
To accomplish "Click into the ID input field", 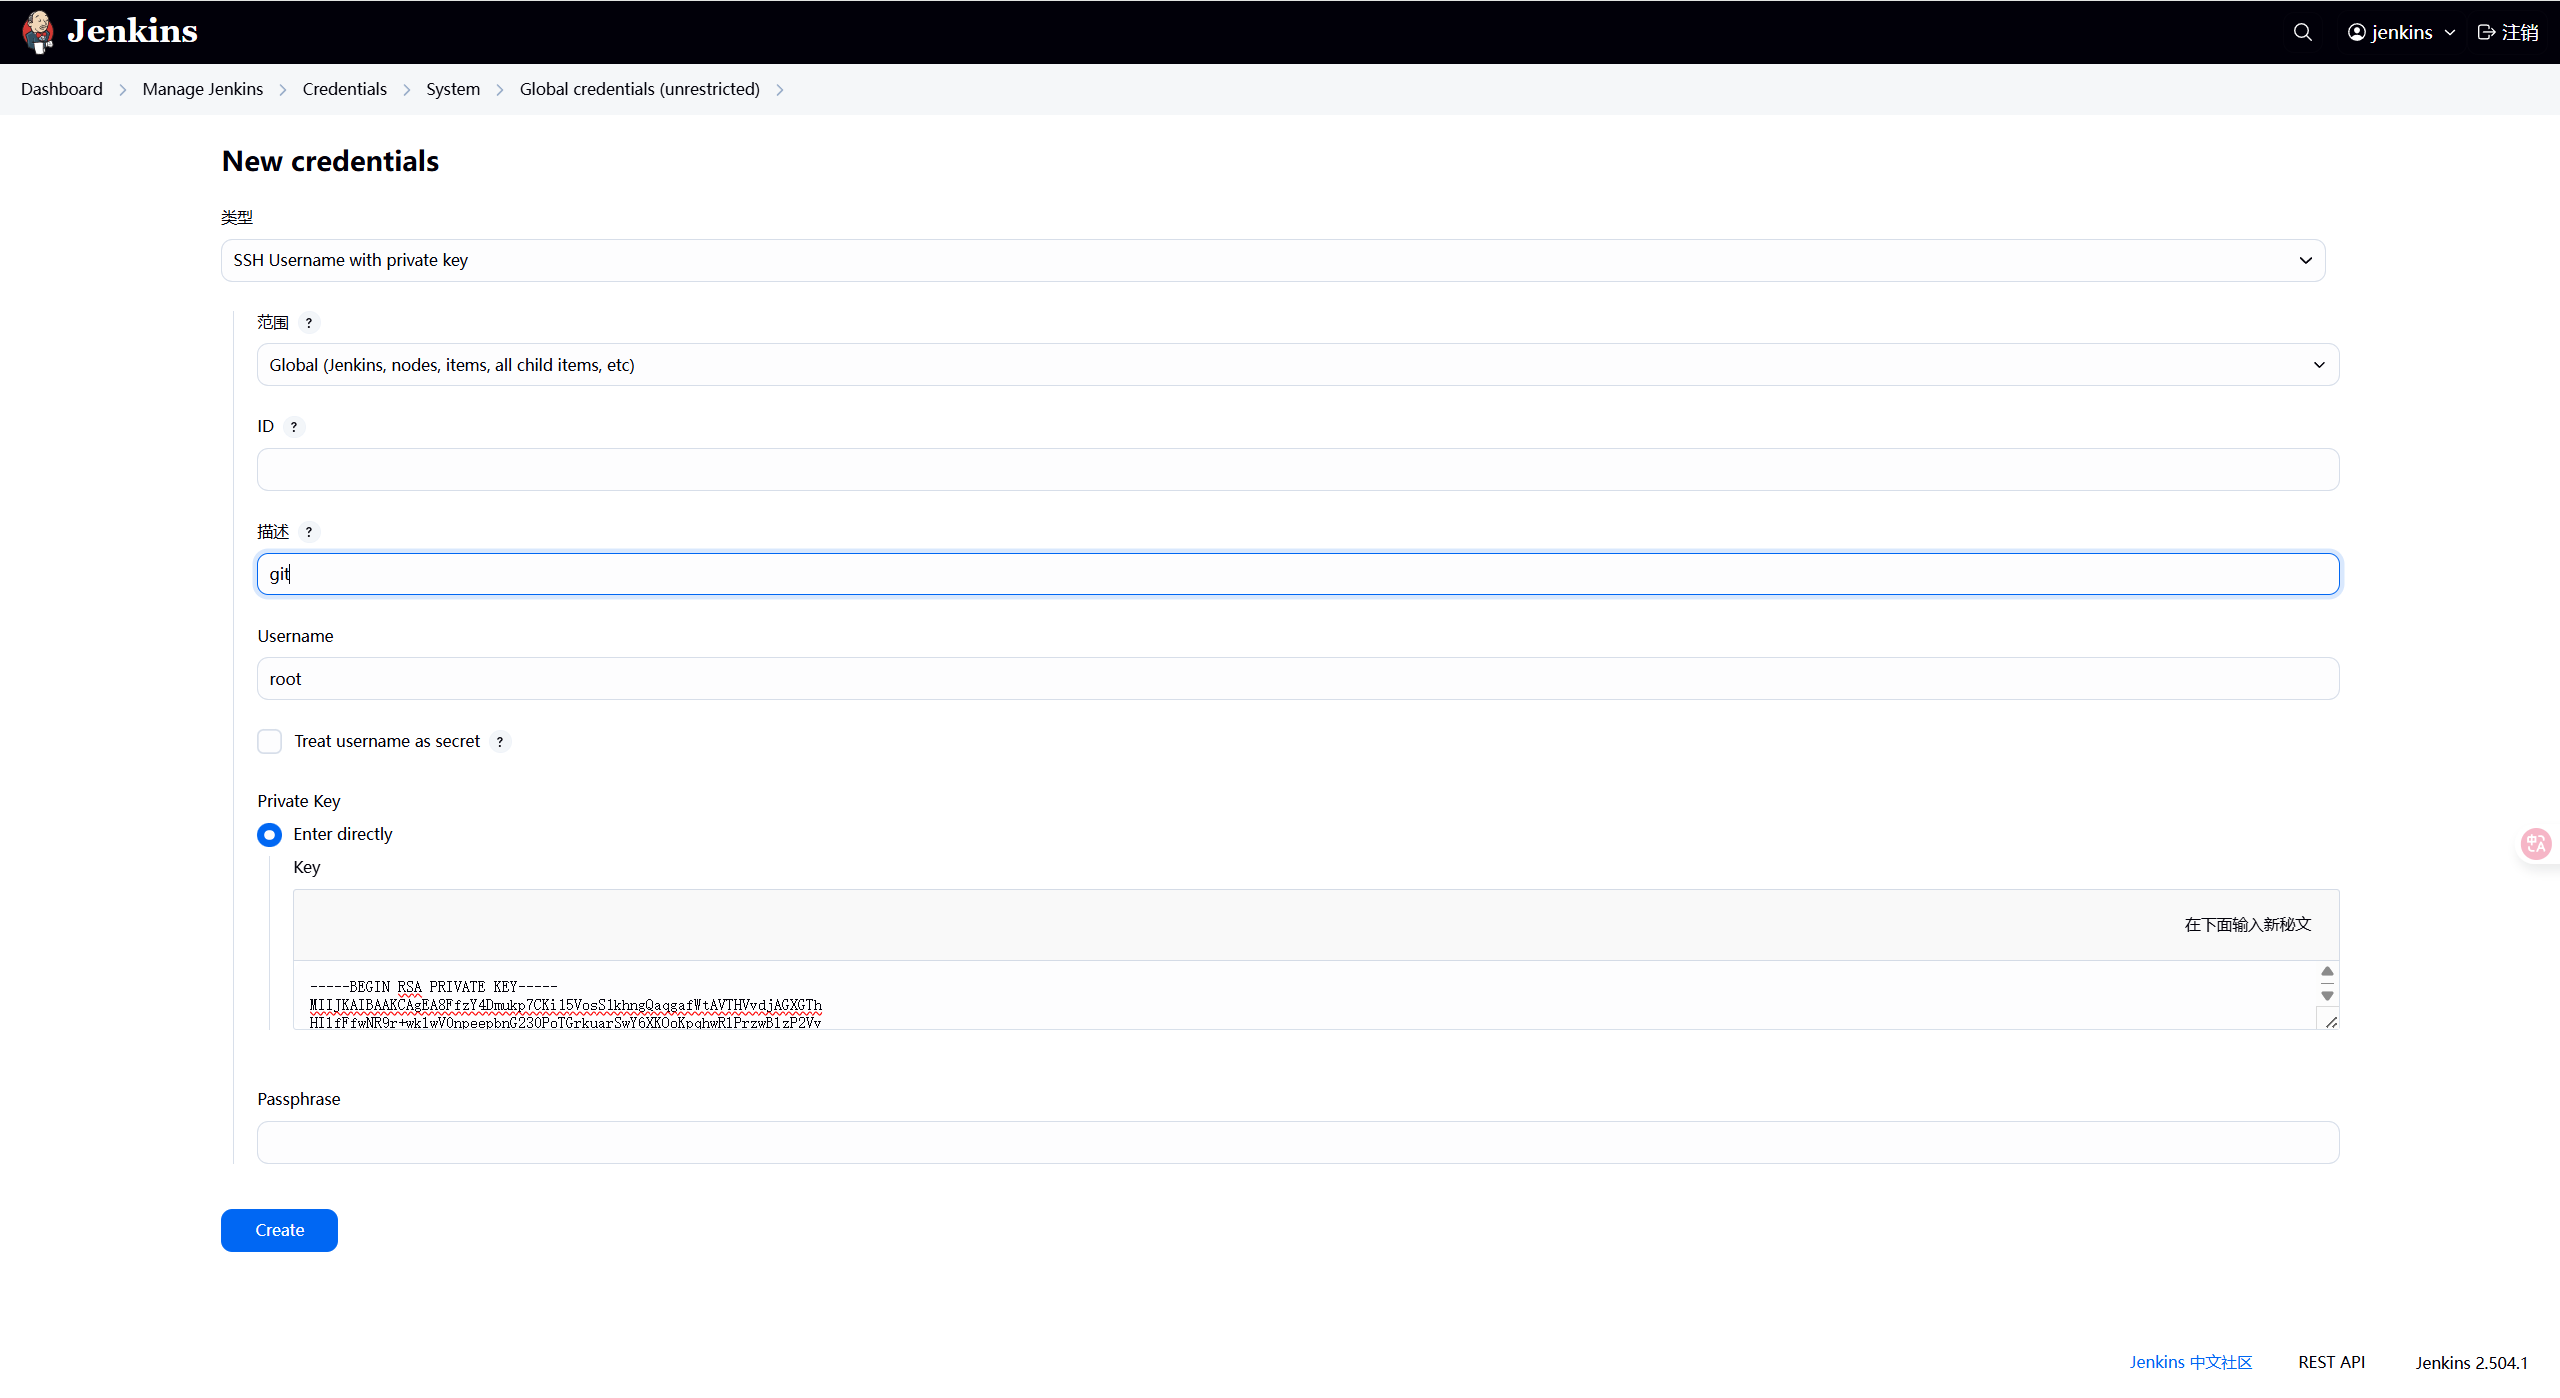I will [x=1297, y=470].
